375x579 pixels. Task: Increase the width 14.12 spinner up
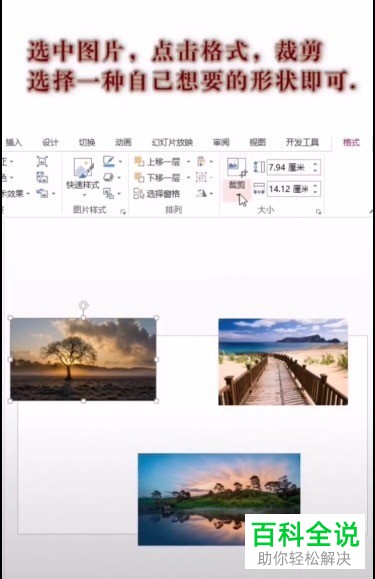(315, 186)
